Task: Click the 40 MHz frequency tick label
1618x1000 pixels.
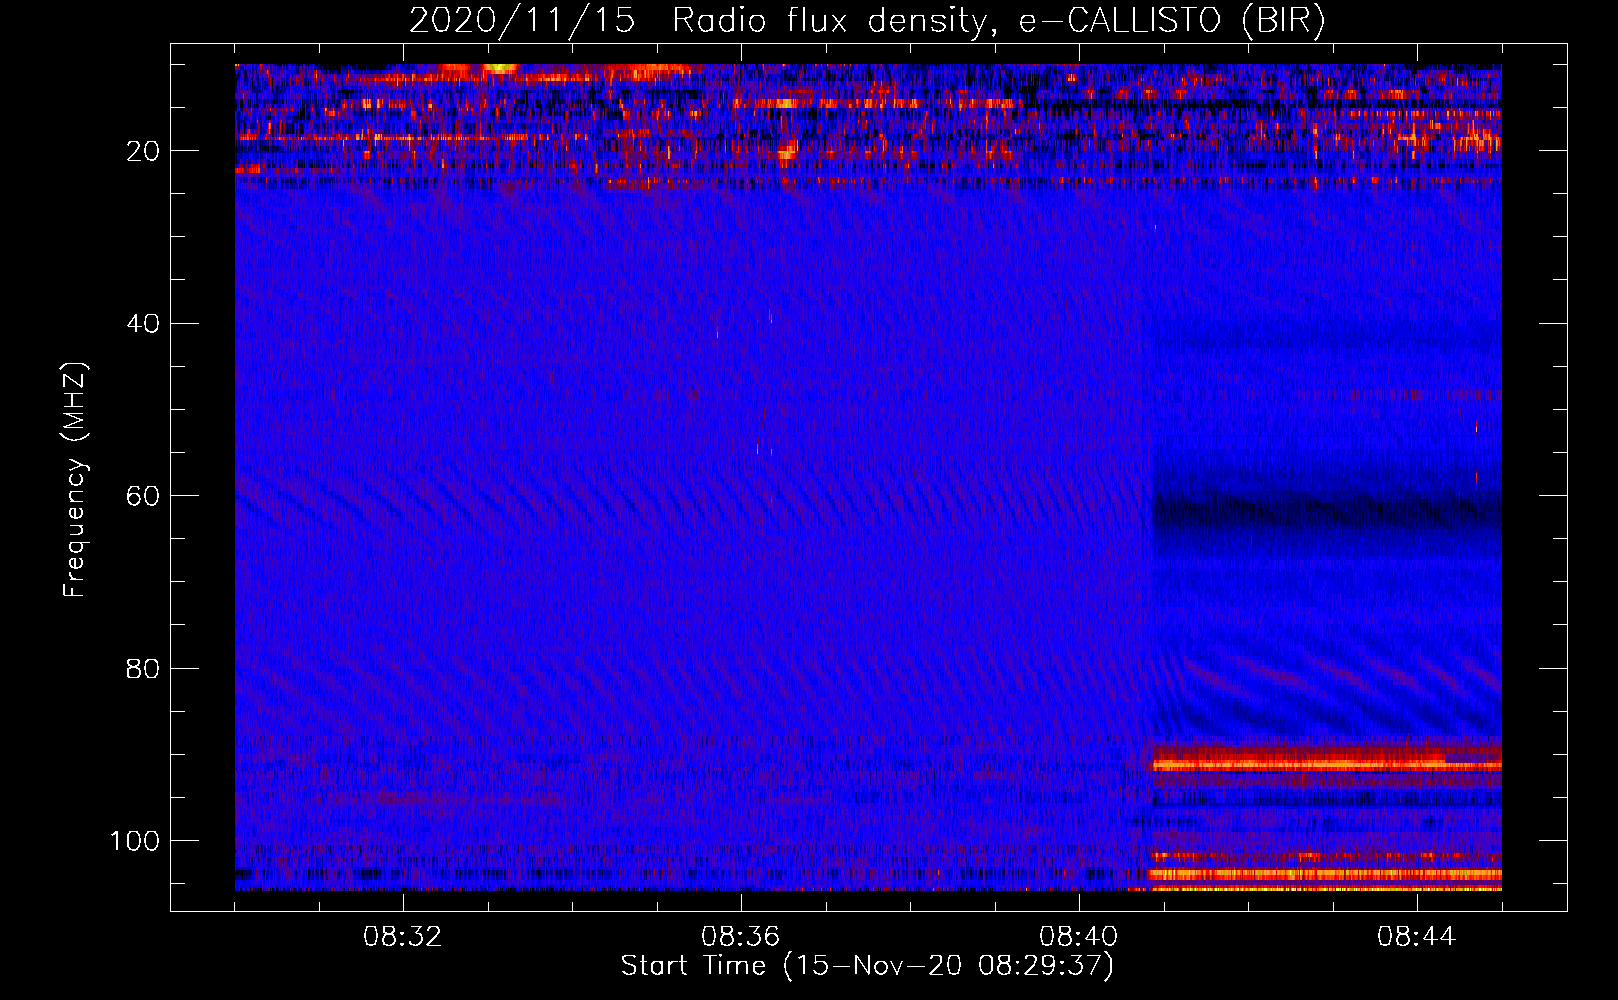Action: [144, 324]
